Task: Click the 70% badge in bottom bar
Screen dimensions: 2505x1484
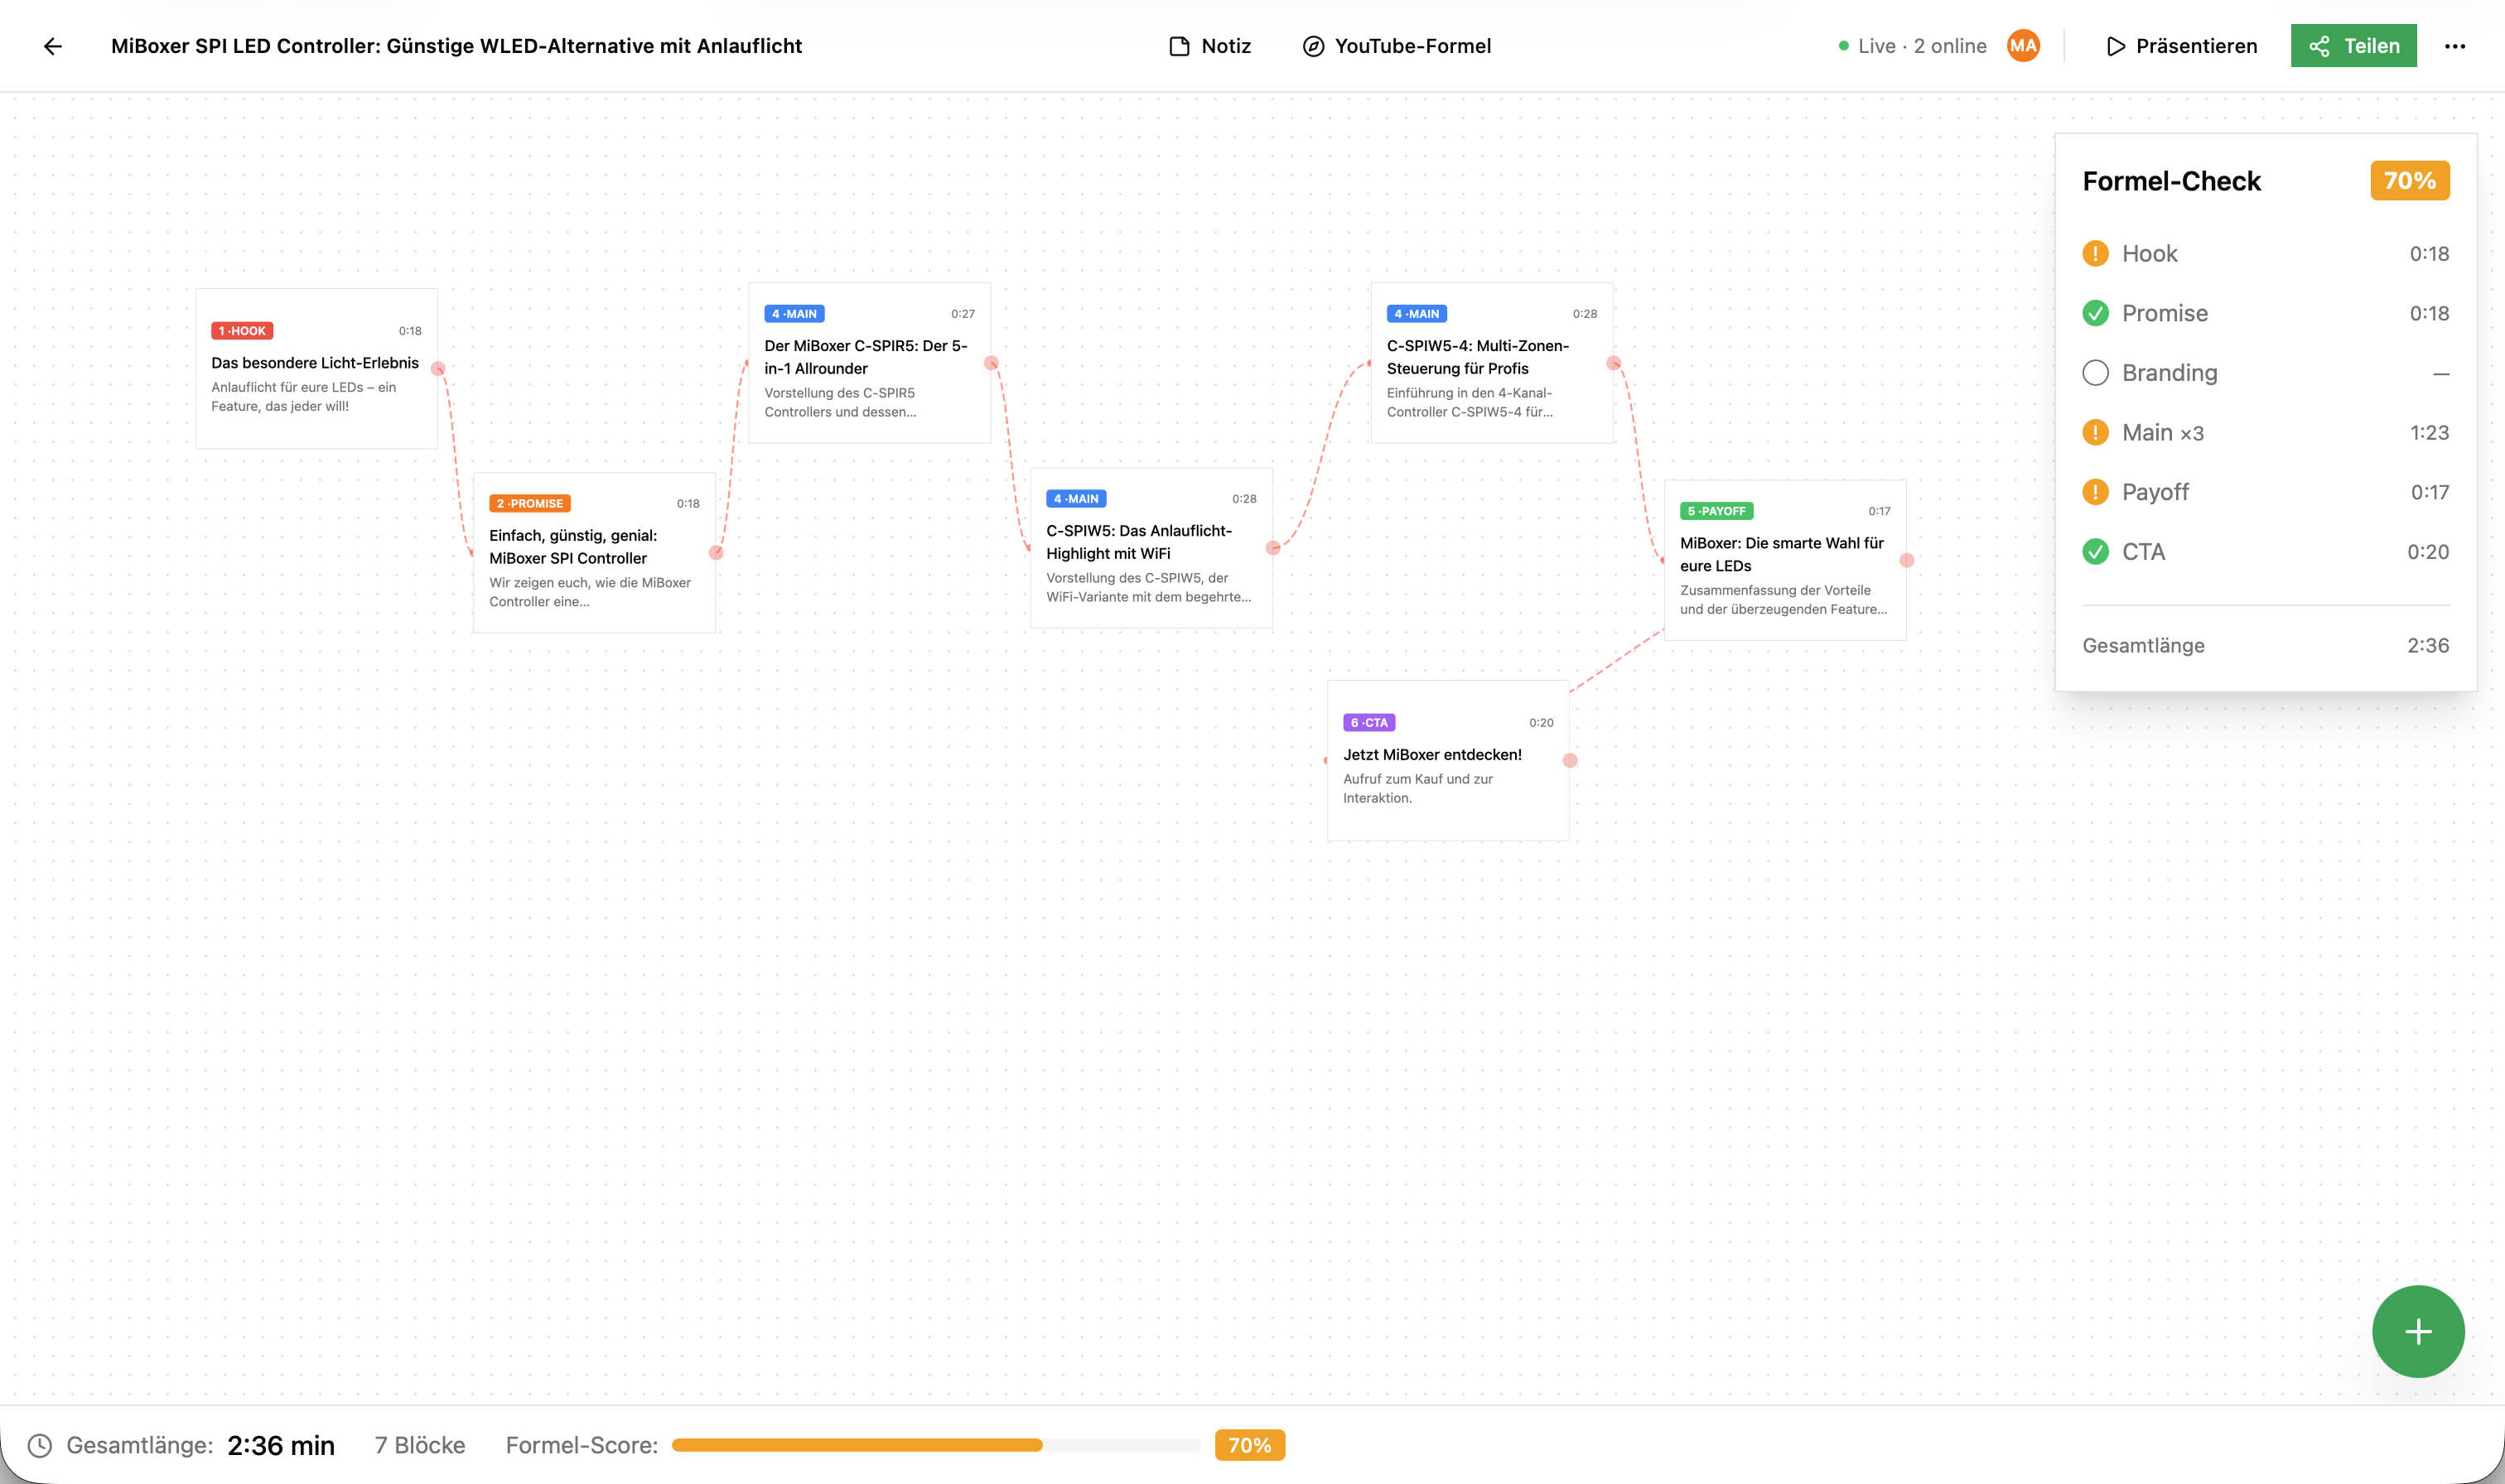Action: 1250,1445
